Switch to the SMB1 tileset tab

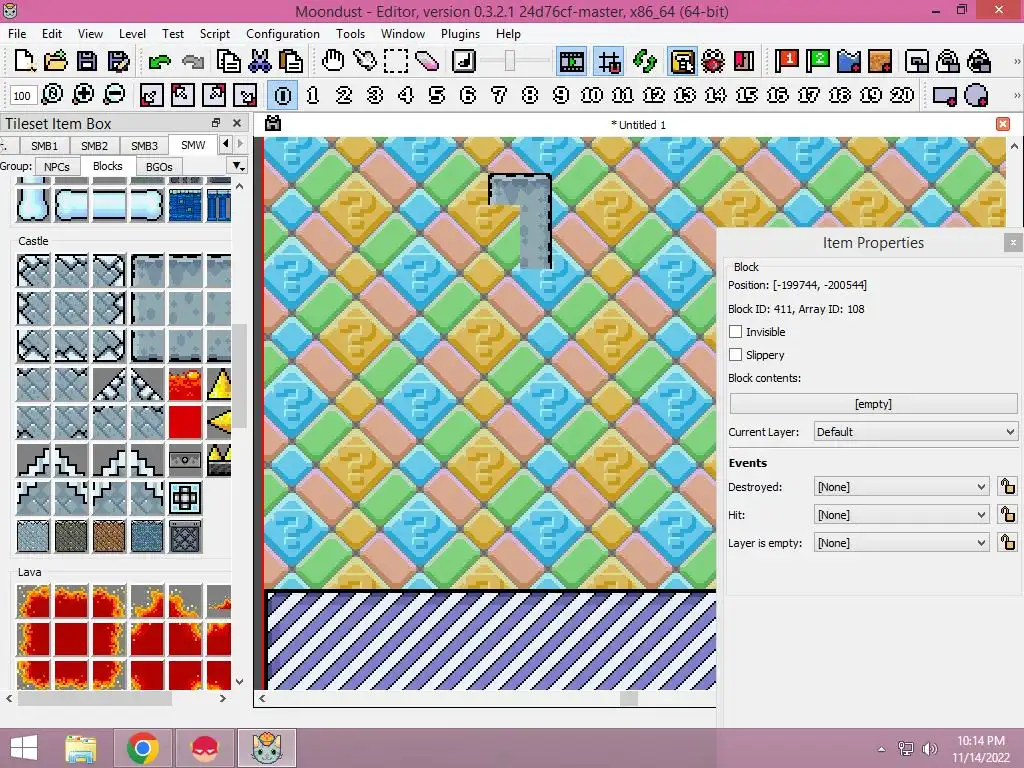[x=44, y=146]
